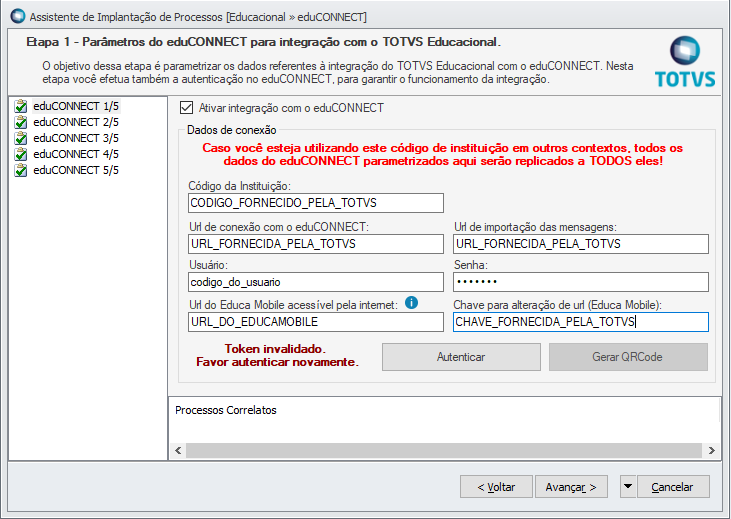This screenshot has width=731, height=519.
Task: Click the checklist icon beside eduCONNECT 5/5
Action: (x=21, y=170)
